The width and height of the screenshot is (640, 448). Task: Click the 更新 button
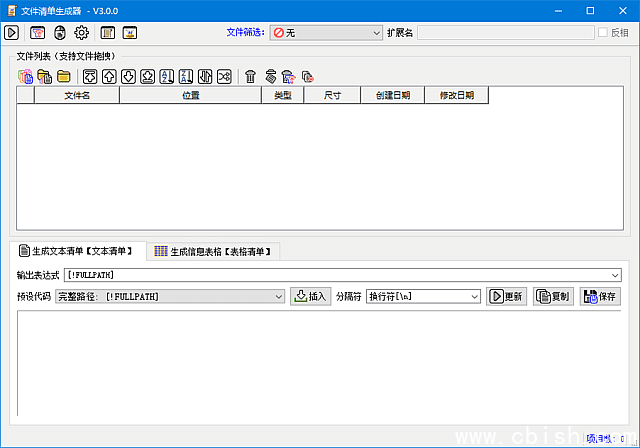506,296
